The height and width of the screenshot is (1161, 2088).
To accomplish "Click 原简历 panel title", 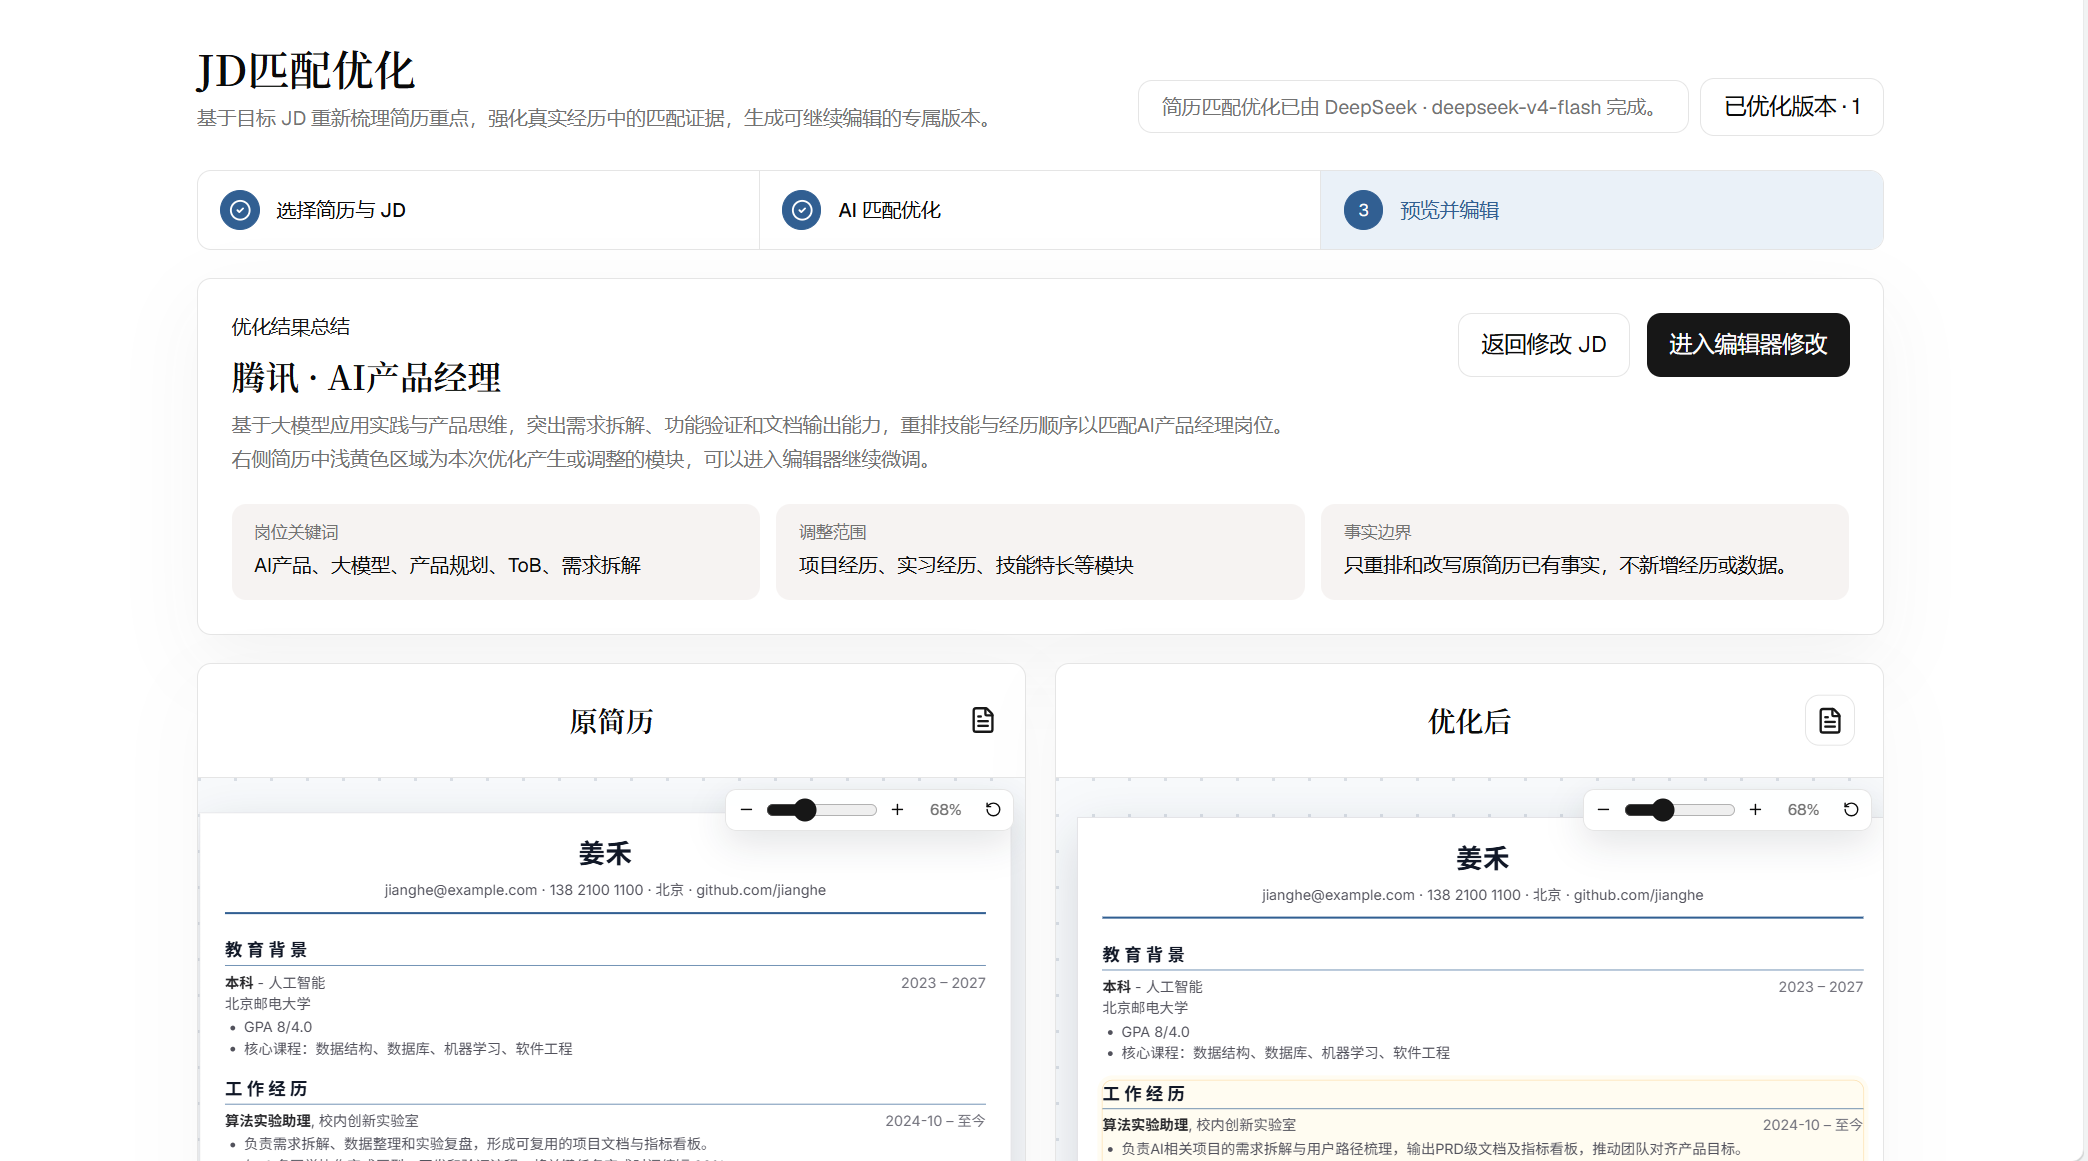I will (611, 721).
